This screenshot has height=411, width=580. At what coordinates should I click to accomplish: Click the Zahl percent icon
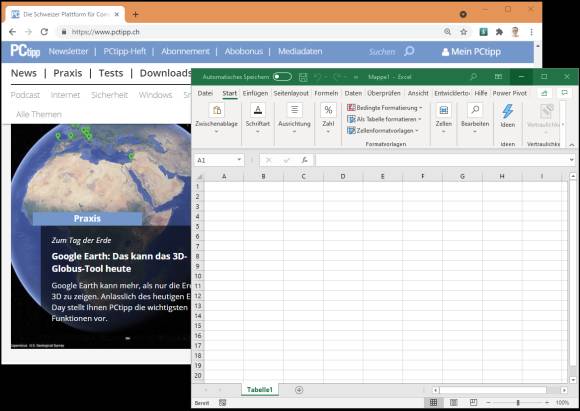point(328,110)
